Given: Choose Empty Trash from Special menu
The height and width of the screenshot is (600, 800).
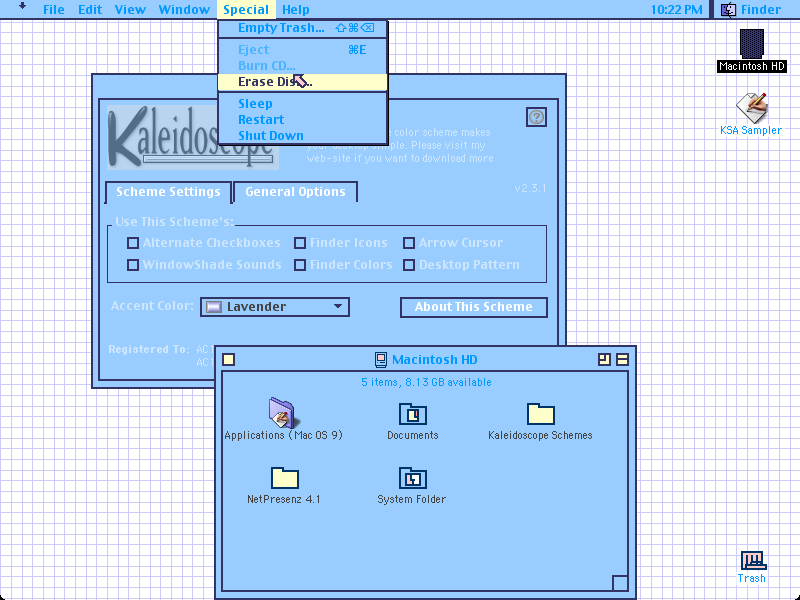Looking at the screenshot, I should coord(303,28).
